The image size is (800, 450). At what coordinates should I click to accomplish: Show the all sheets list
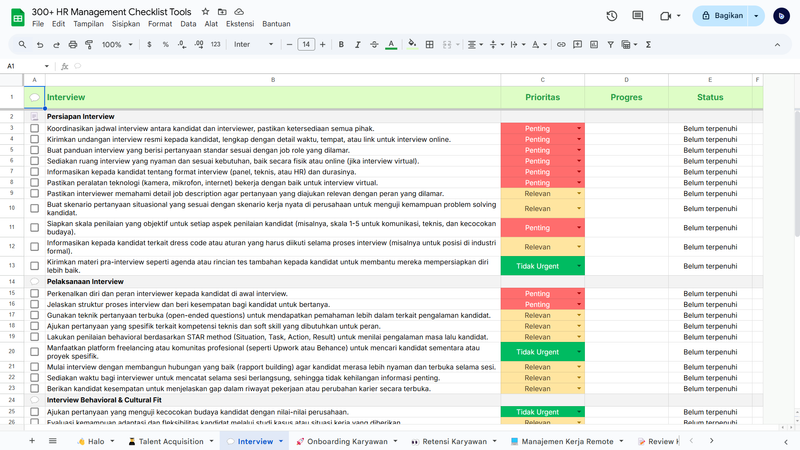[53, 441]
